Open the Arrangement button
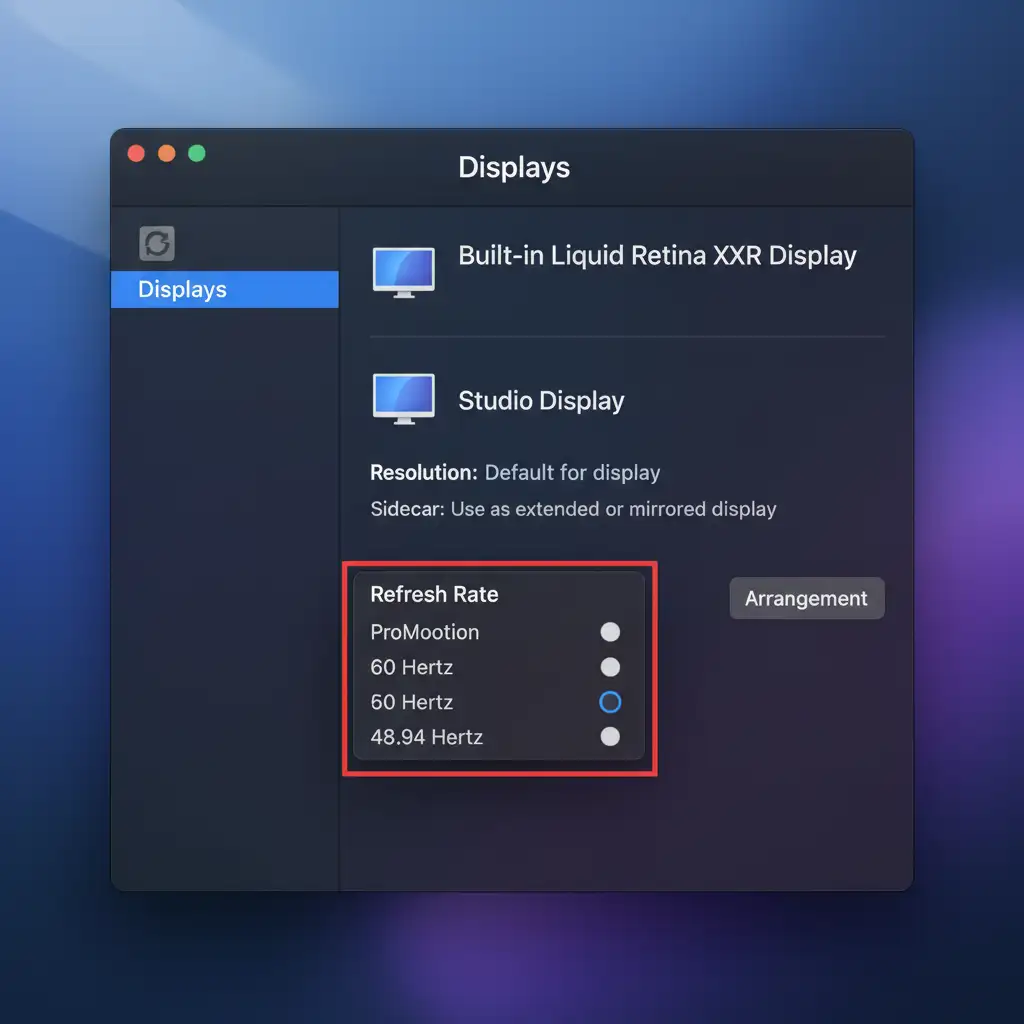Screen dimensions: 1024x1024 pyautogui.click(x=806, y=598)
